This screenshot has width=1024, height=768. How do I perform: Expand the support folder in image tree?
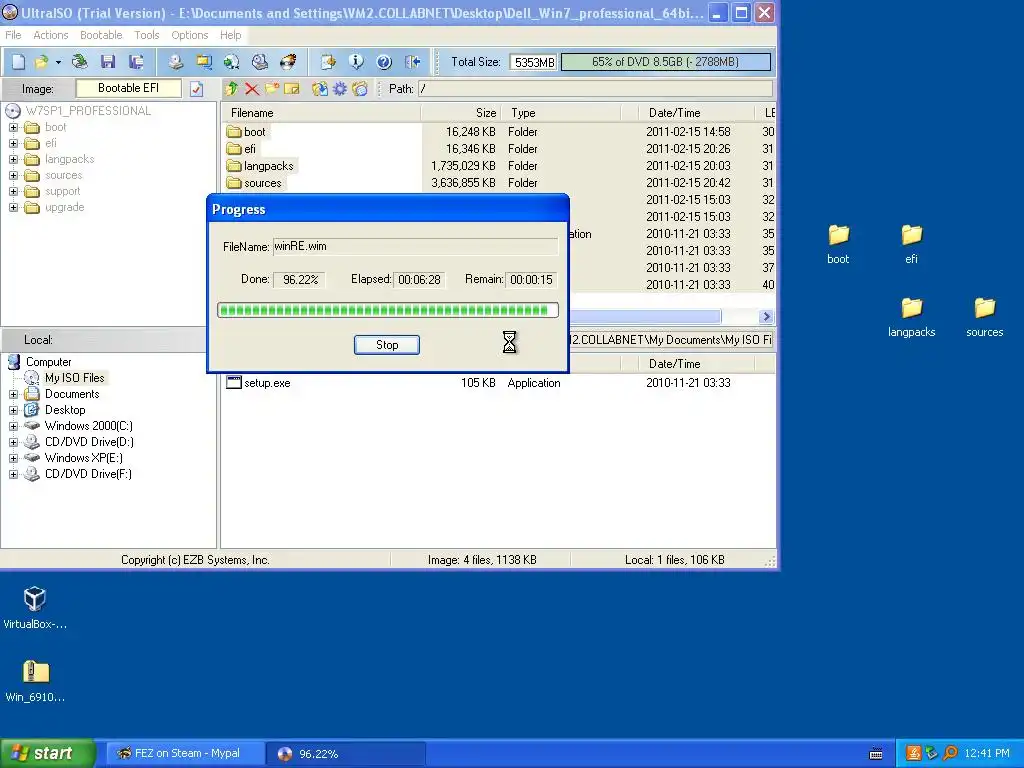coord(13,191)
